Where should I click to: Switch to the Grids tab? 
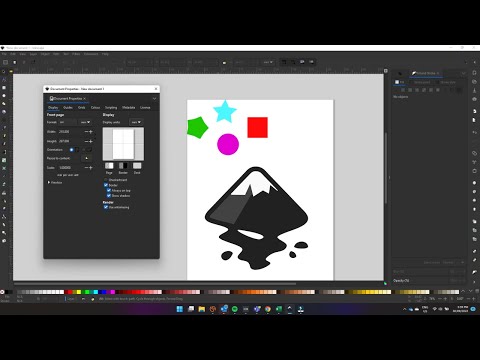click(82, 107)
